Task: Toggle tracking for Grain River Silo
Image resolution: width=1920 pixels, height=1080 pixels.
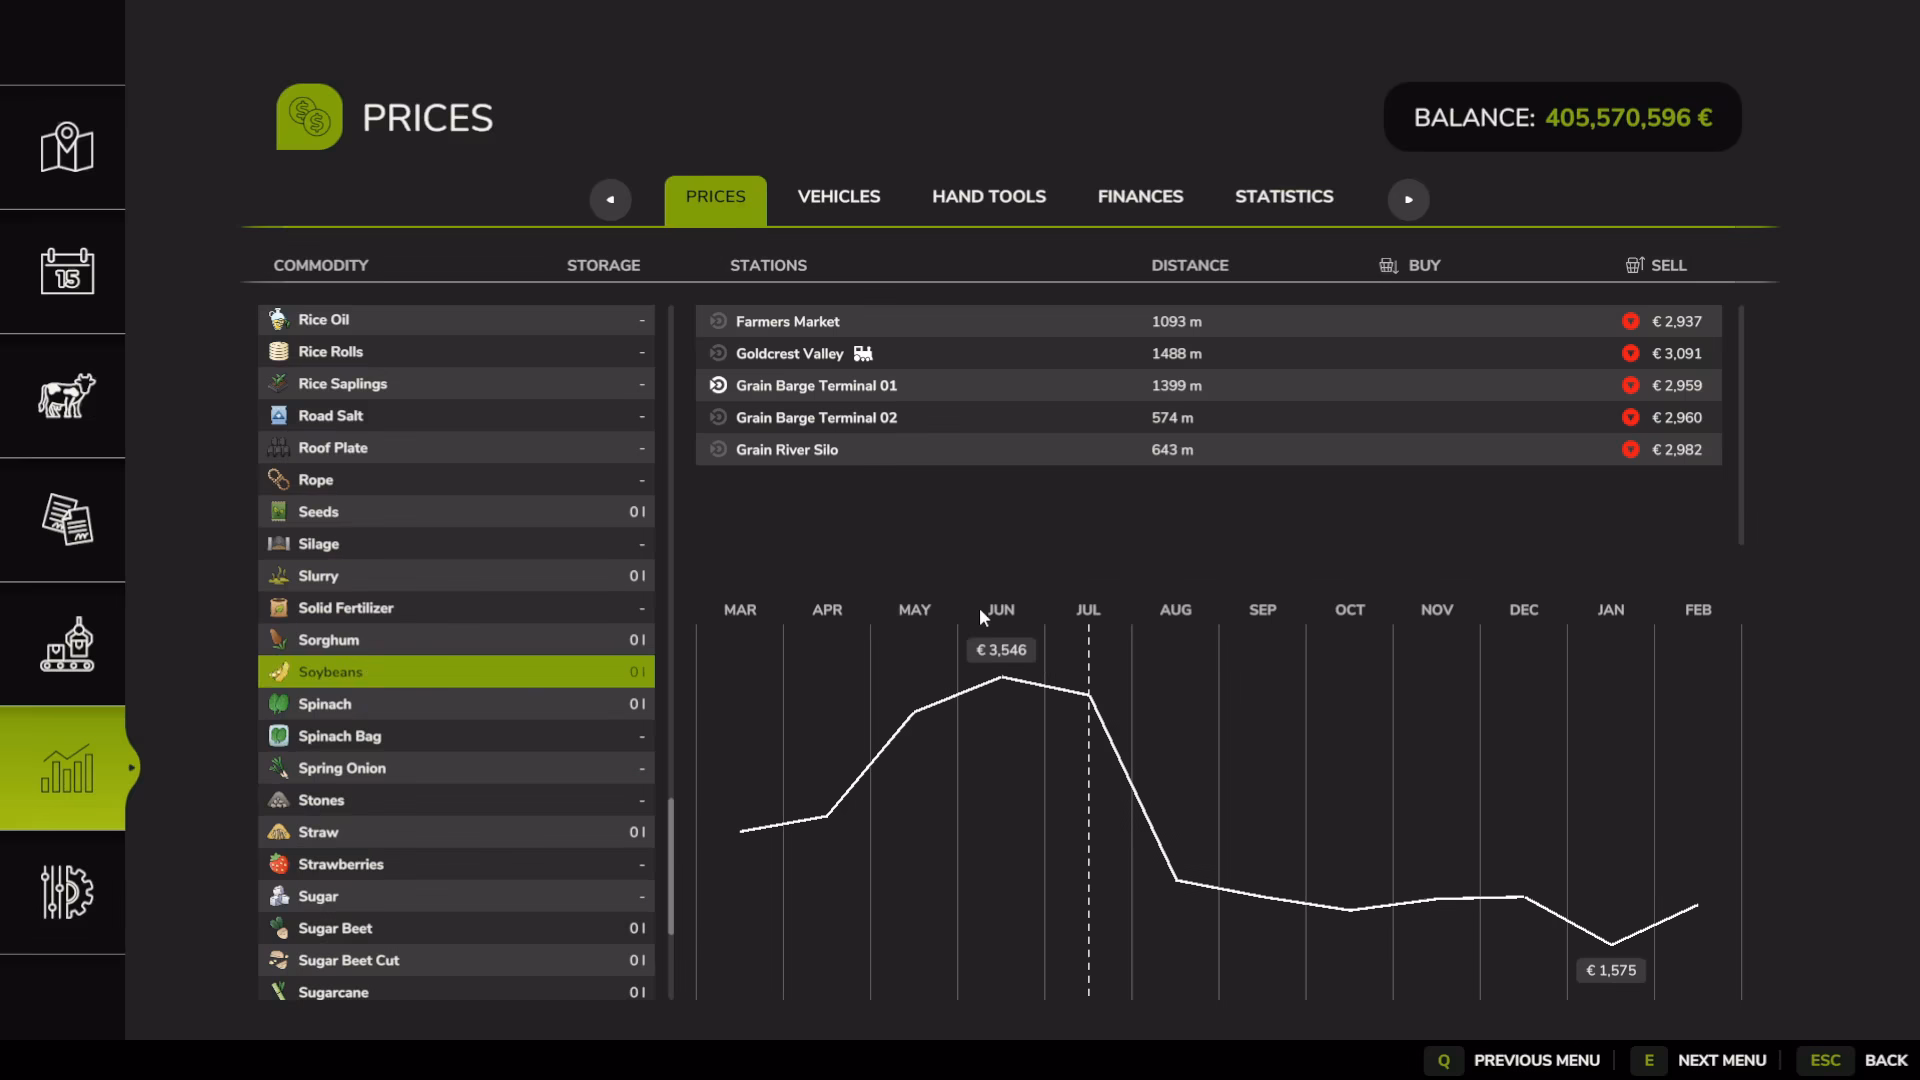Action: coord(718,449)
